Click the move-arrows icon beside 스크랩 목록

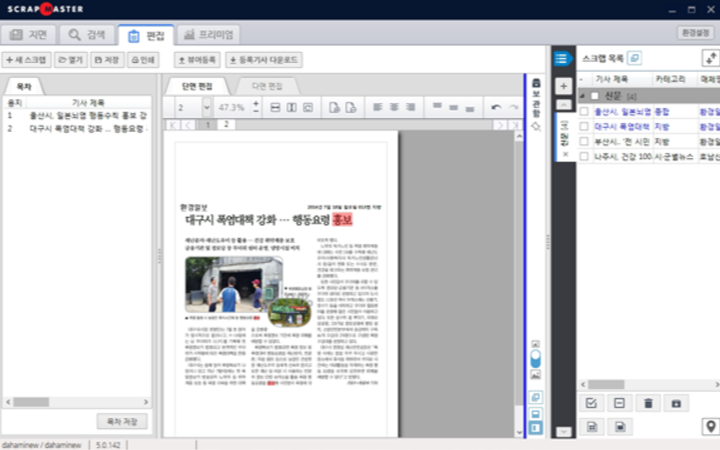point(711,58)
